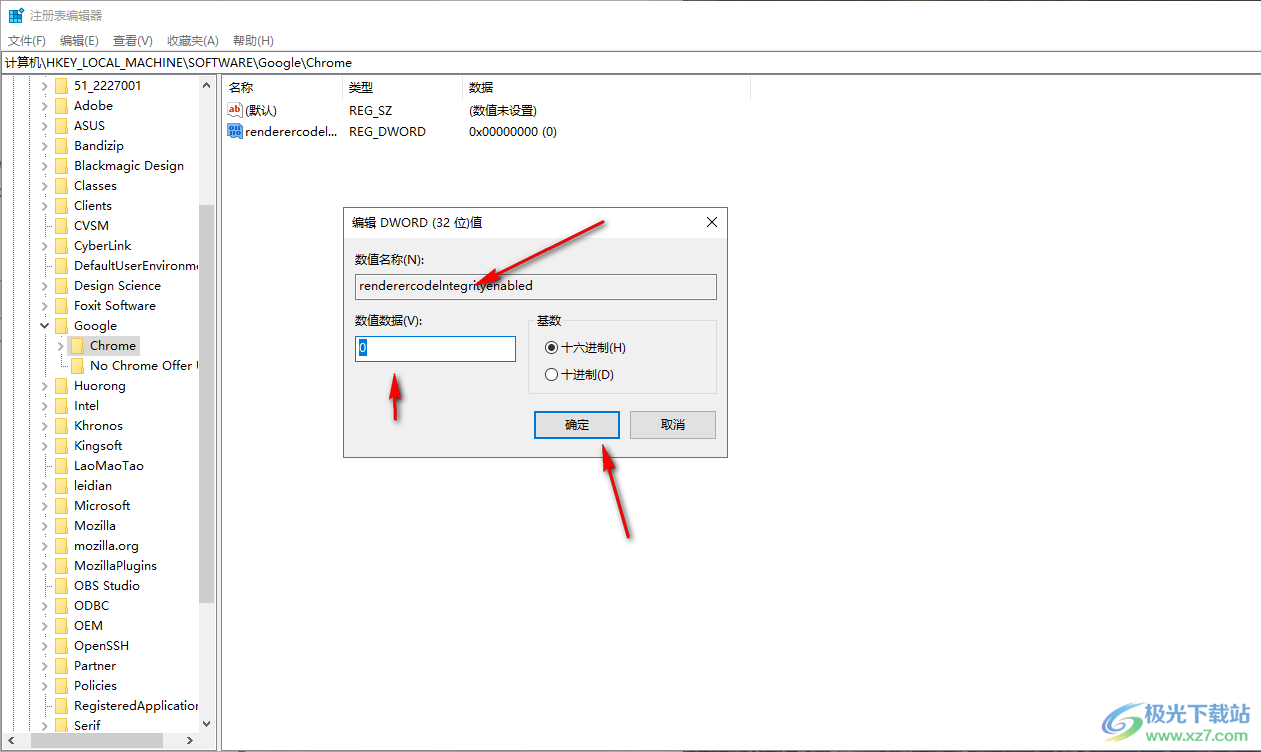Click the OBS Studio folder icon

click(x=60, y=585)
